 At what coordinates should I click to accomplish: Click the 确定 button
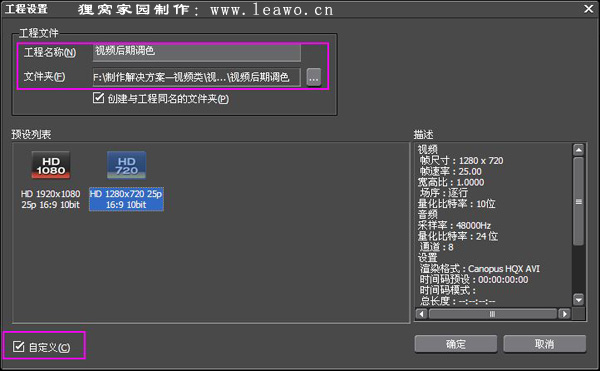click(456, 344)
